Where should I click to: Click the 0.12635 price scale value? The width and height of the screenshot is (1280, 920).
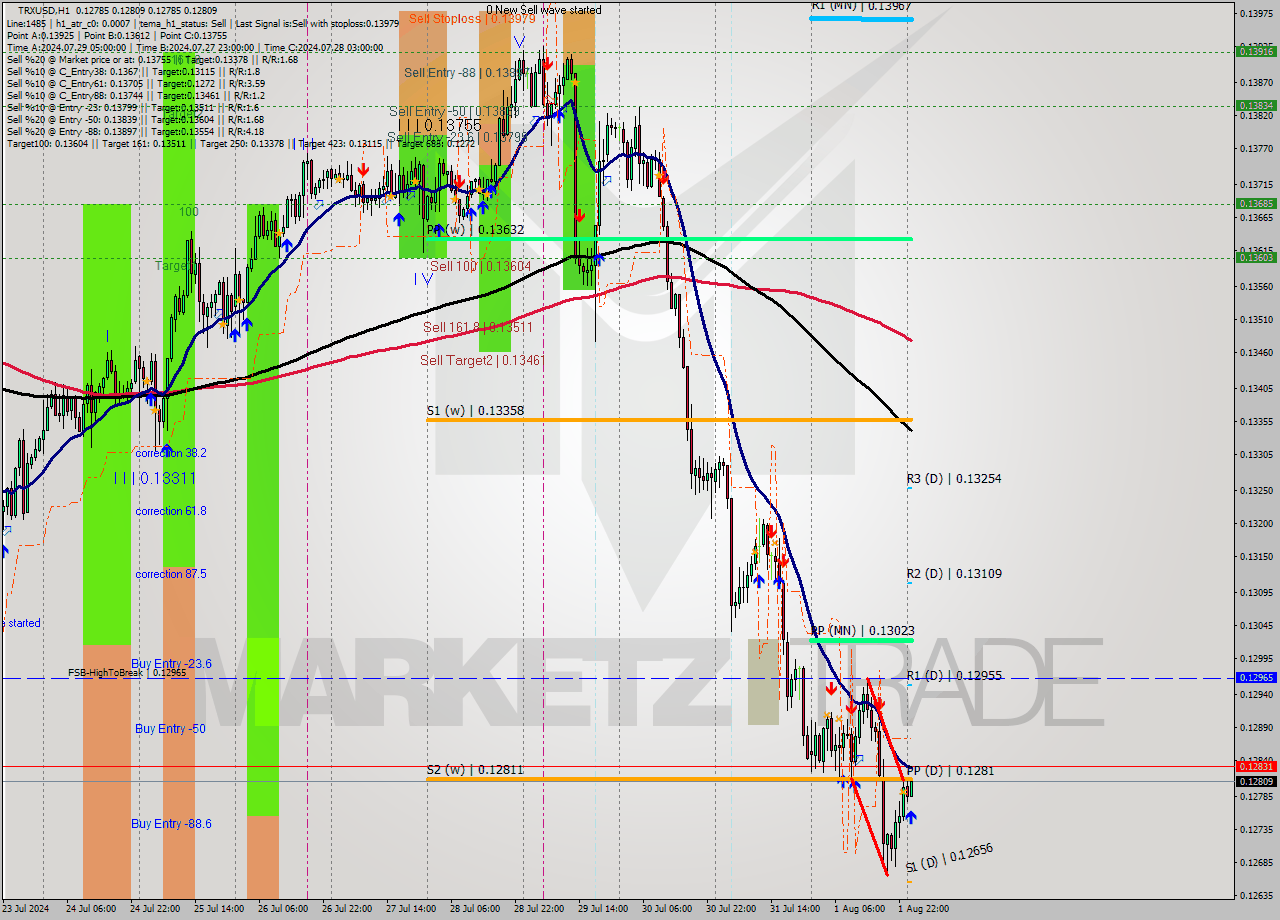pos(1256,895)
